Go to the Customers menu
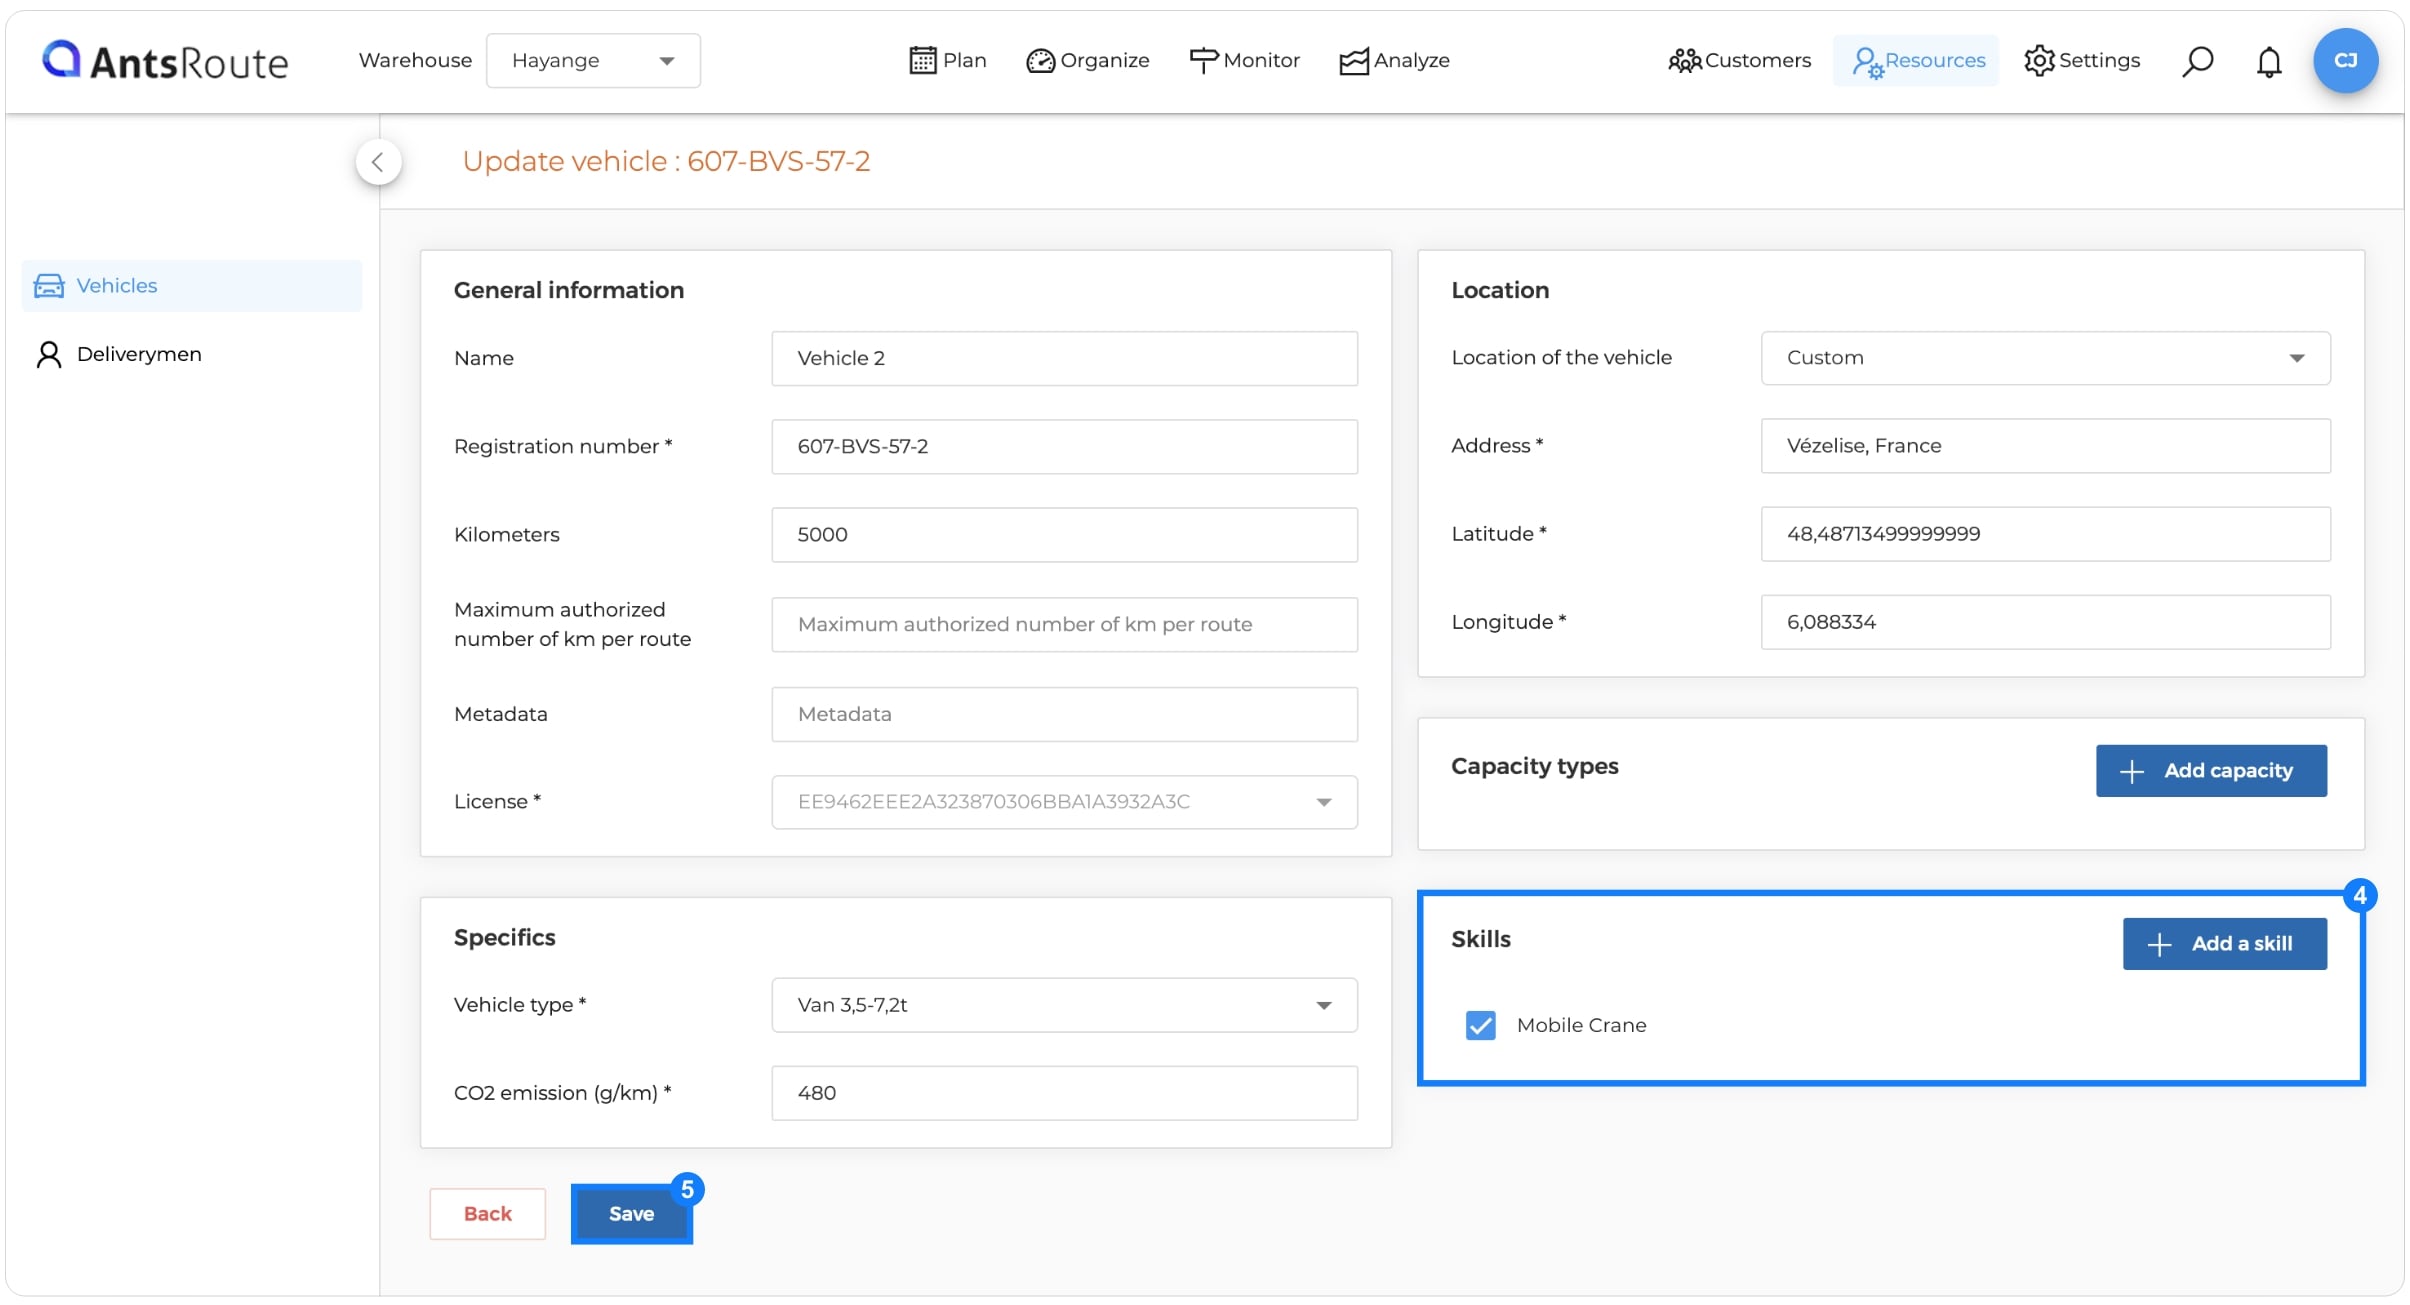 coord(1739,60)
